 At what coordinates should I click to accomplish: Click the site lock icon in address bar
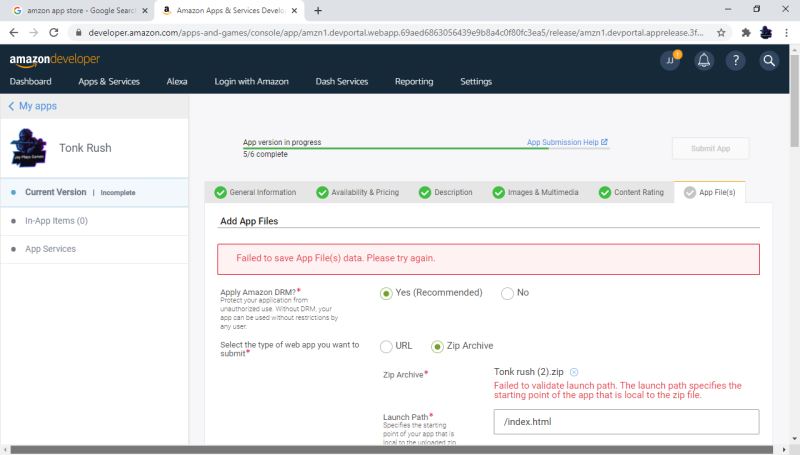(78, 33)
